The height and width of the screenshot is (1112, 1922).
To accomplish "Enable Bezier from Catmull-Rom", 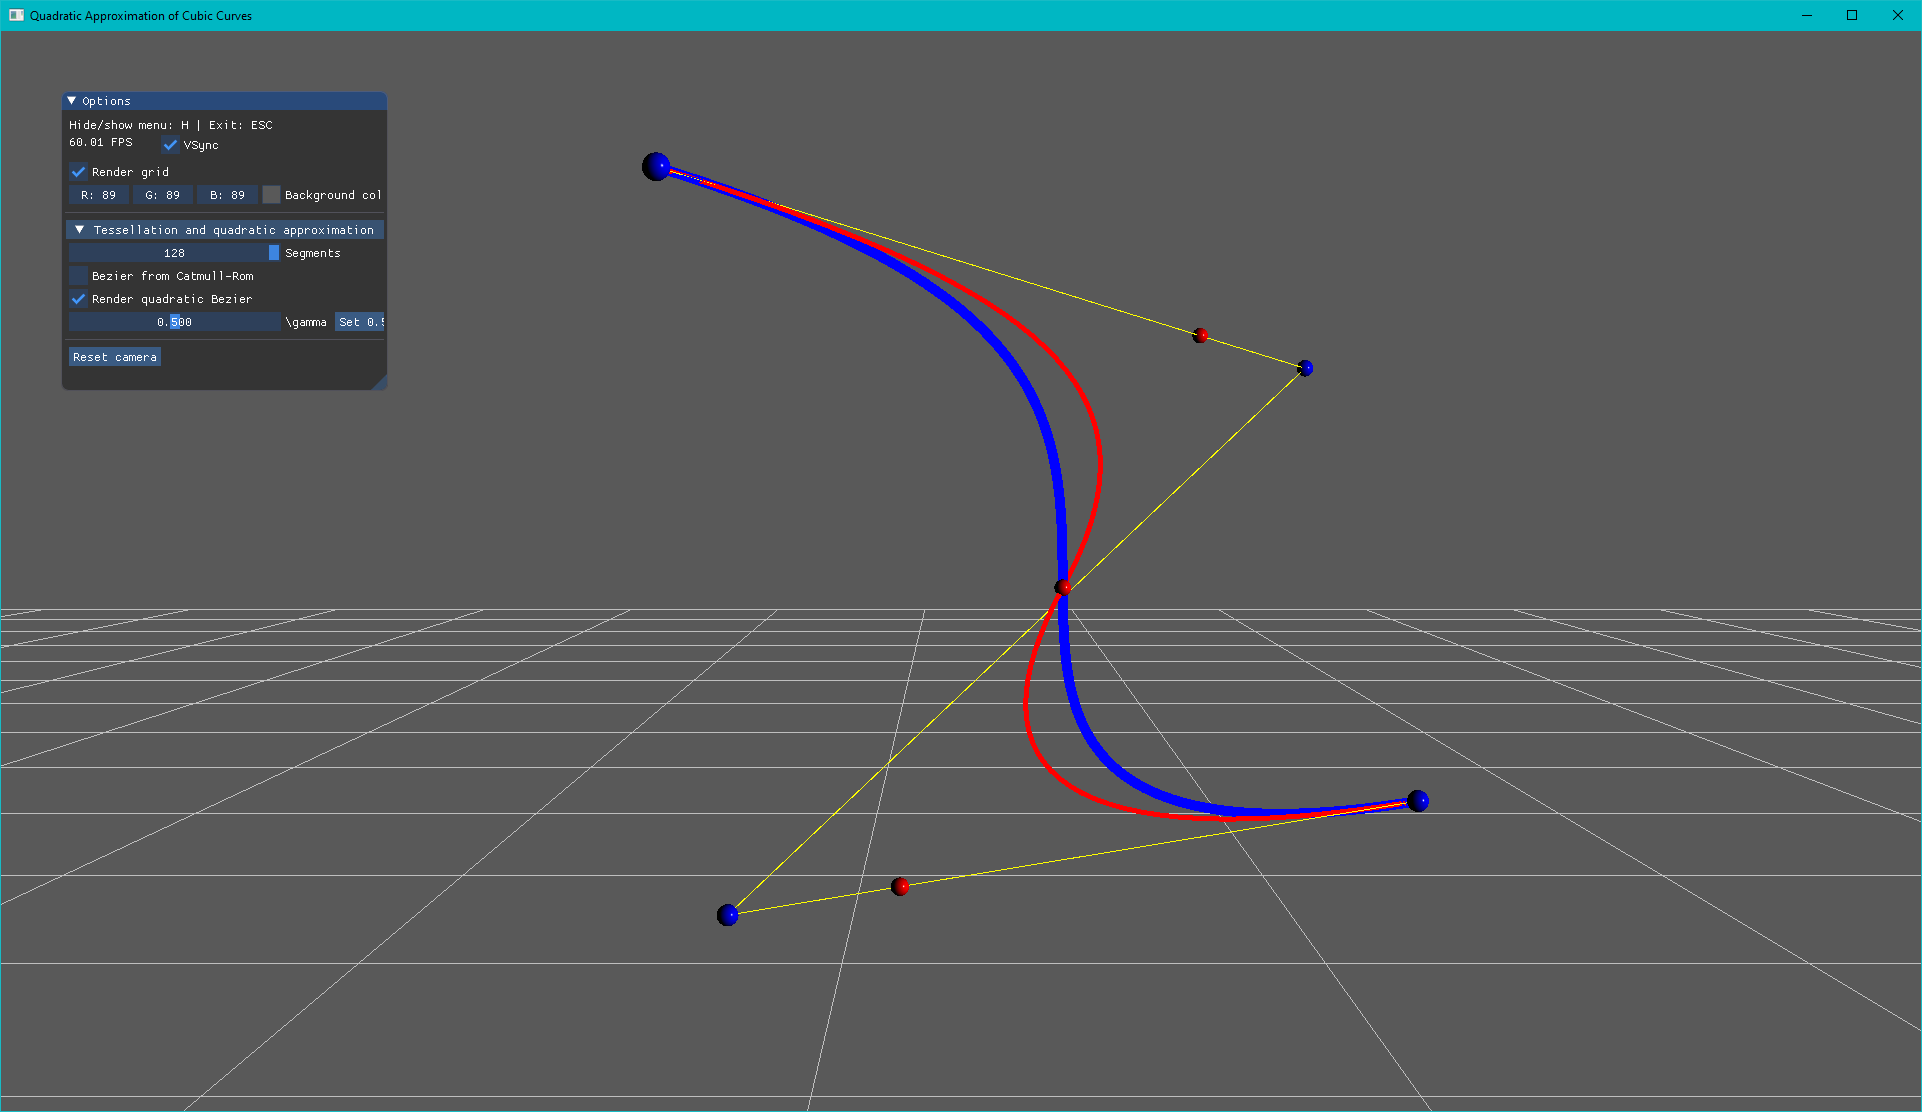I will (x=79, y=276).
